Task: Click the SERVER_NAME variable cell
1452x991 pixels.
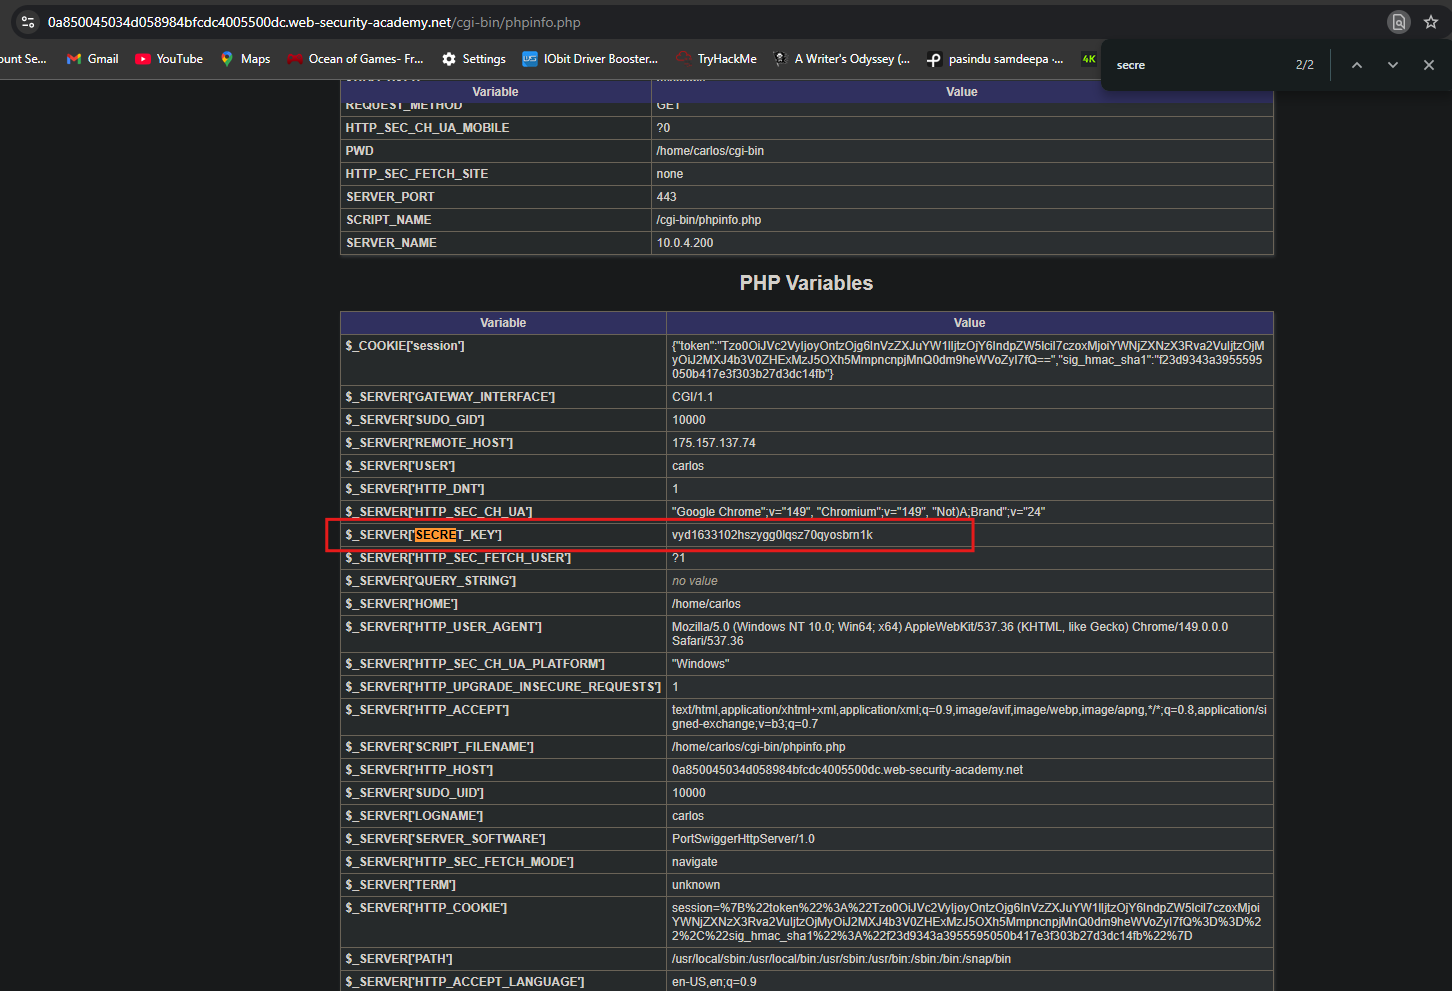Action: (496, 243)
